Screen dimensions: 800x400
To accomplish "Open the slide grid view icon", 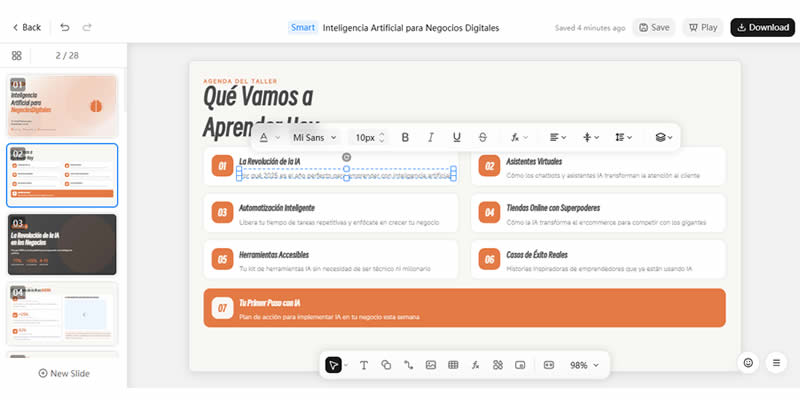I will click(x=17, y=57).
